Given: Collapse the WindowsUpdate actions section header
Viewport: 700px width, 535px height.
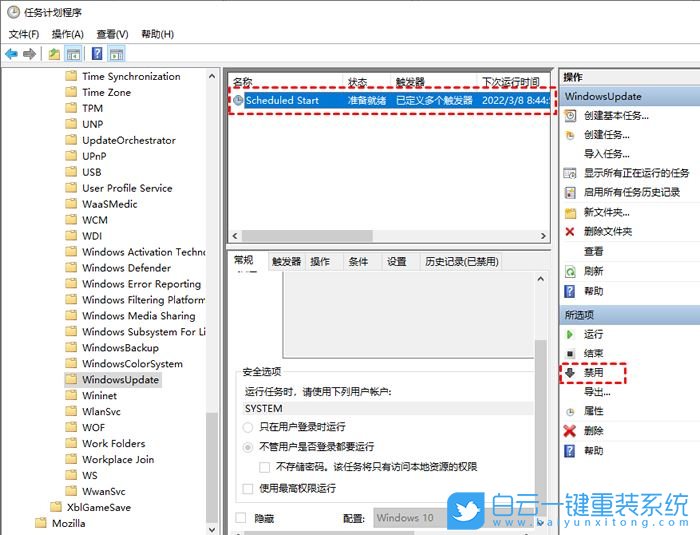Looking at the screenshot, I should coord(629,96).
